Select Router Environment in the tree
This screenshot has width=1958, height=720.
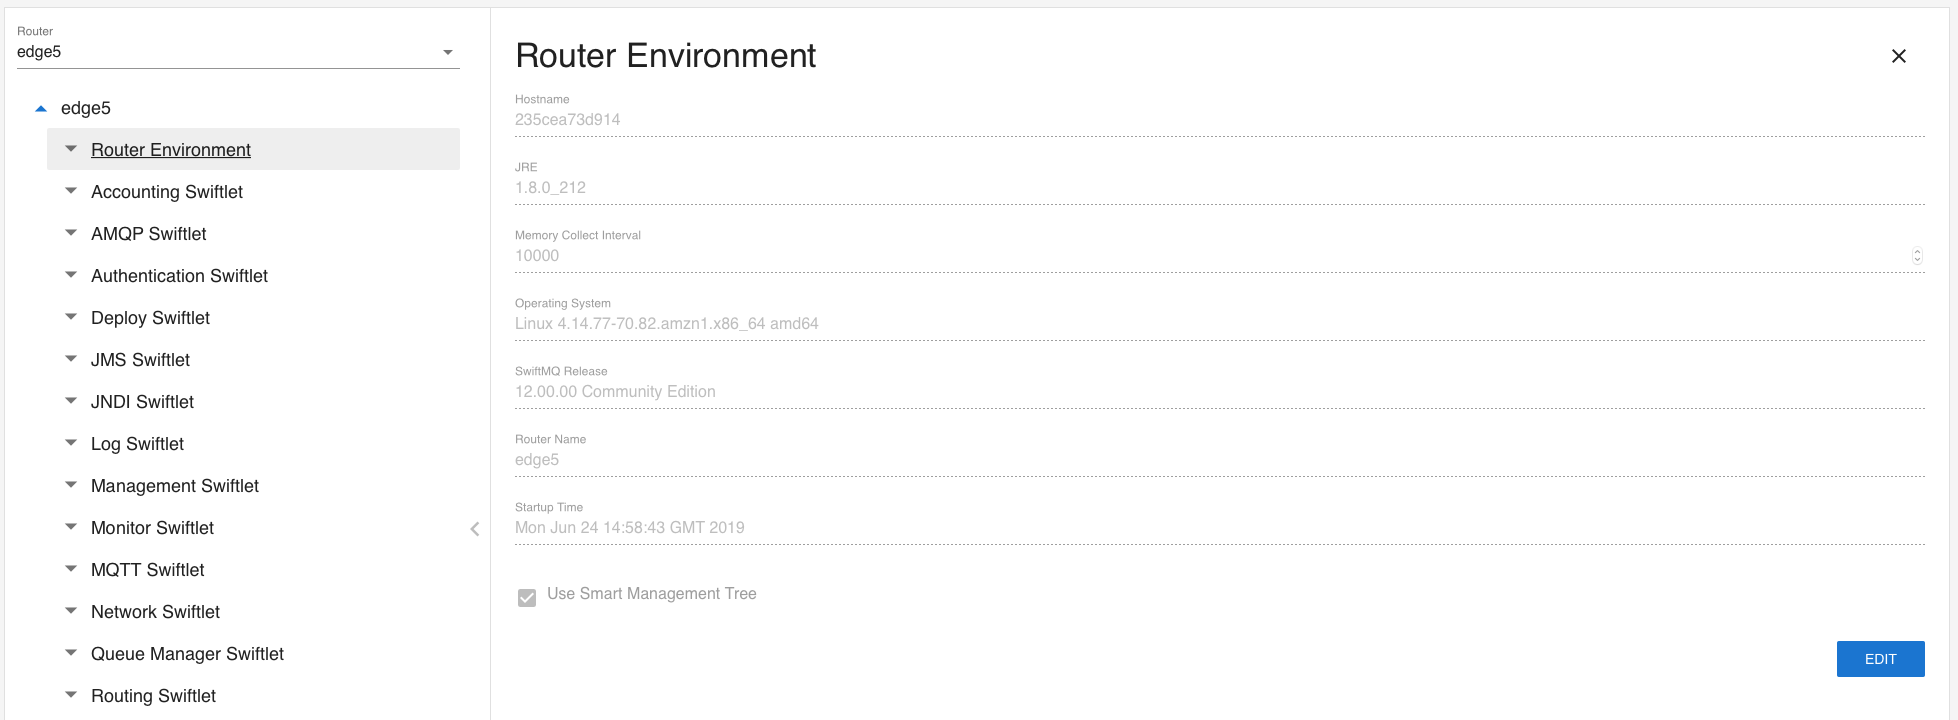(171, 150)
